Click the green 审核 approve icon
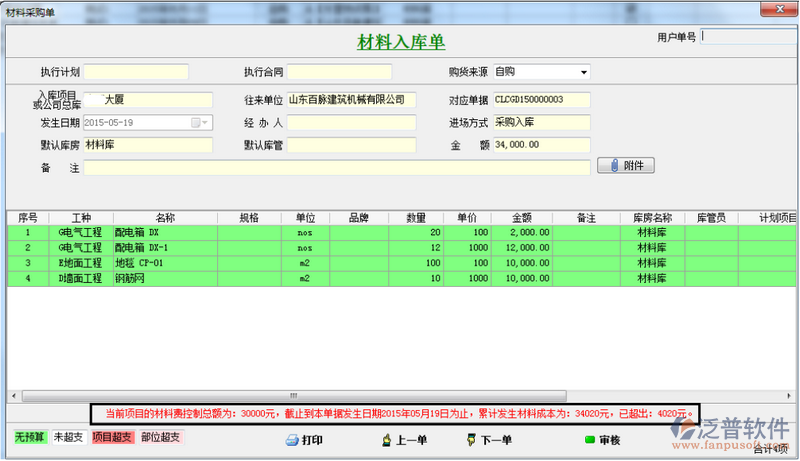Image resolution: width=800 pixels, height=461 pixels. pos(590,440)
